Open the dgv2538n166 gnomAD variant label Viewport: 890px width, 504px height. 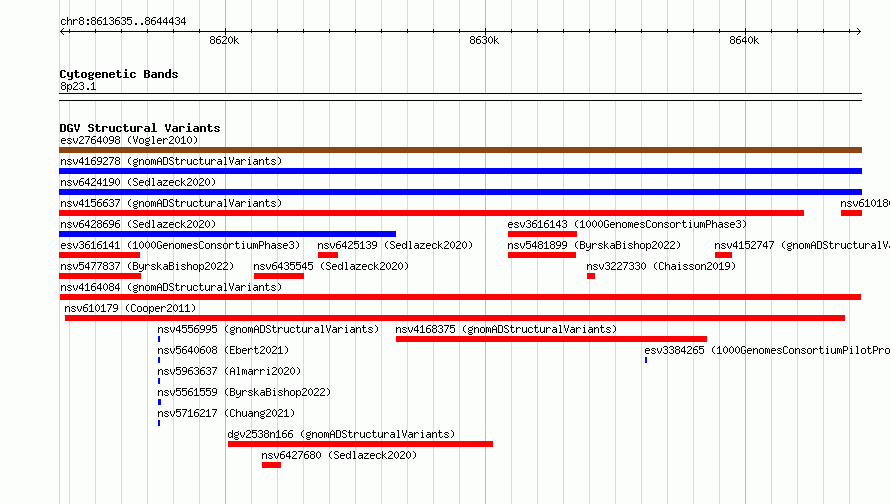(341, 434)
